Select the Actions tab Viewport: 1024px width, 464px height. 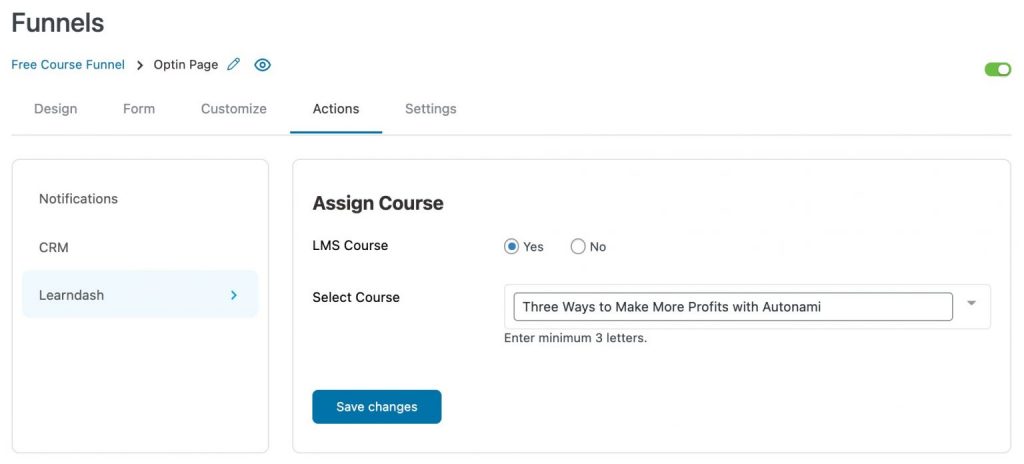point(336,109)
